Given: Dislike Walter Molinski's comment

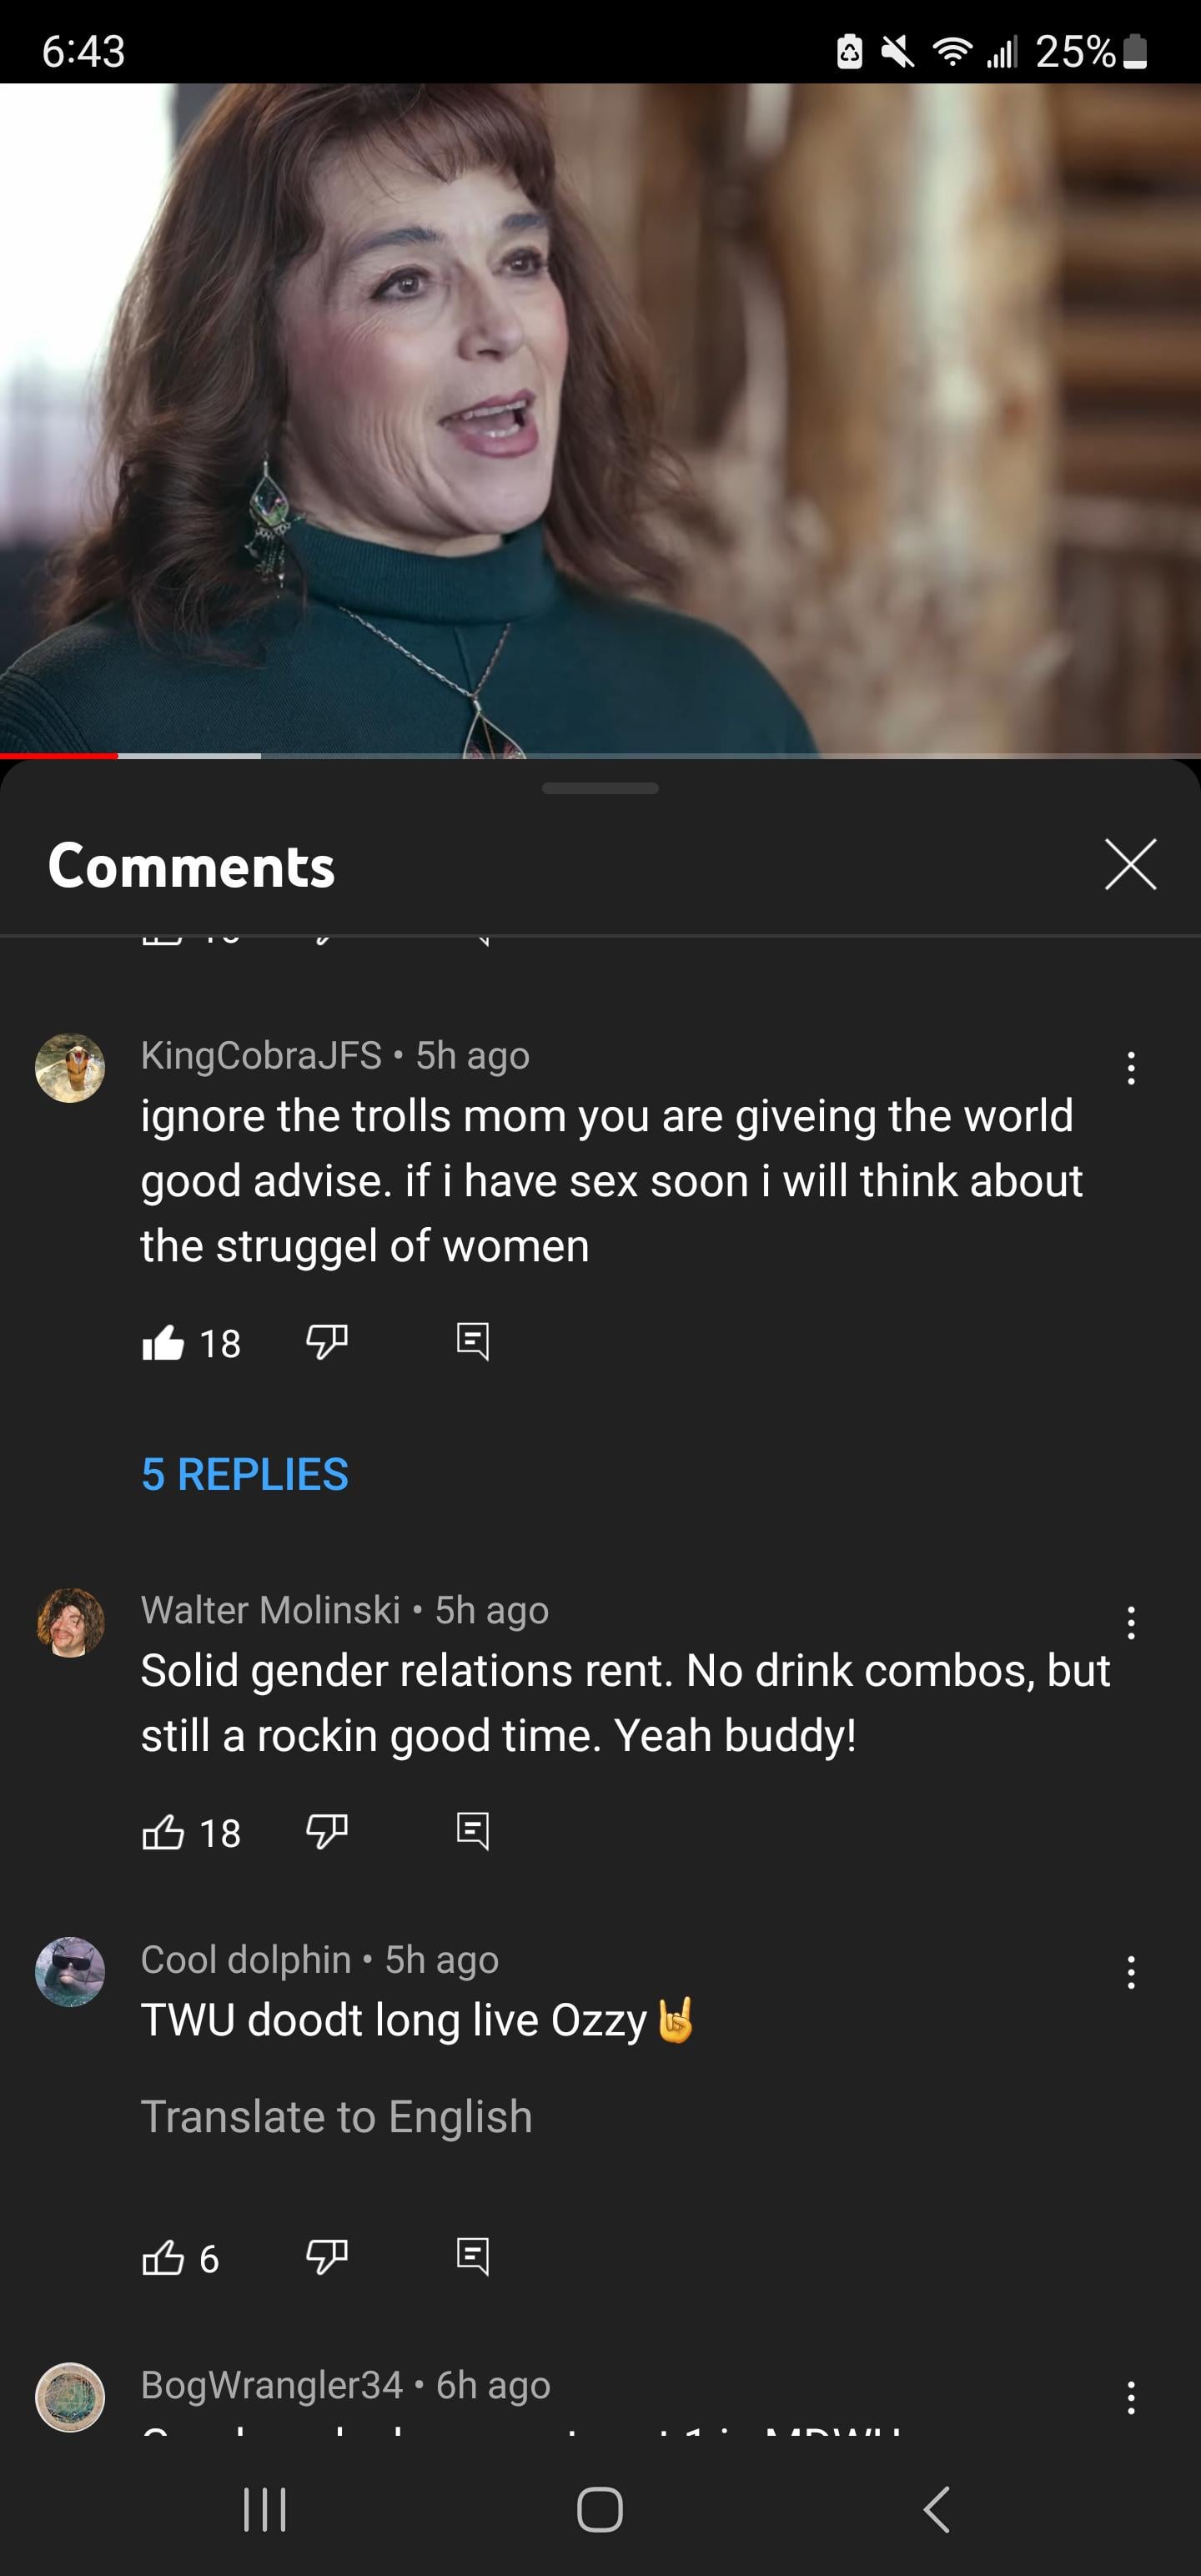Looking at the screenshot, I should tap(326, 1832).
